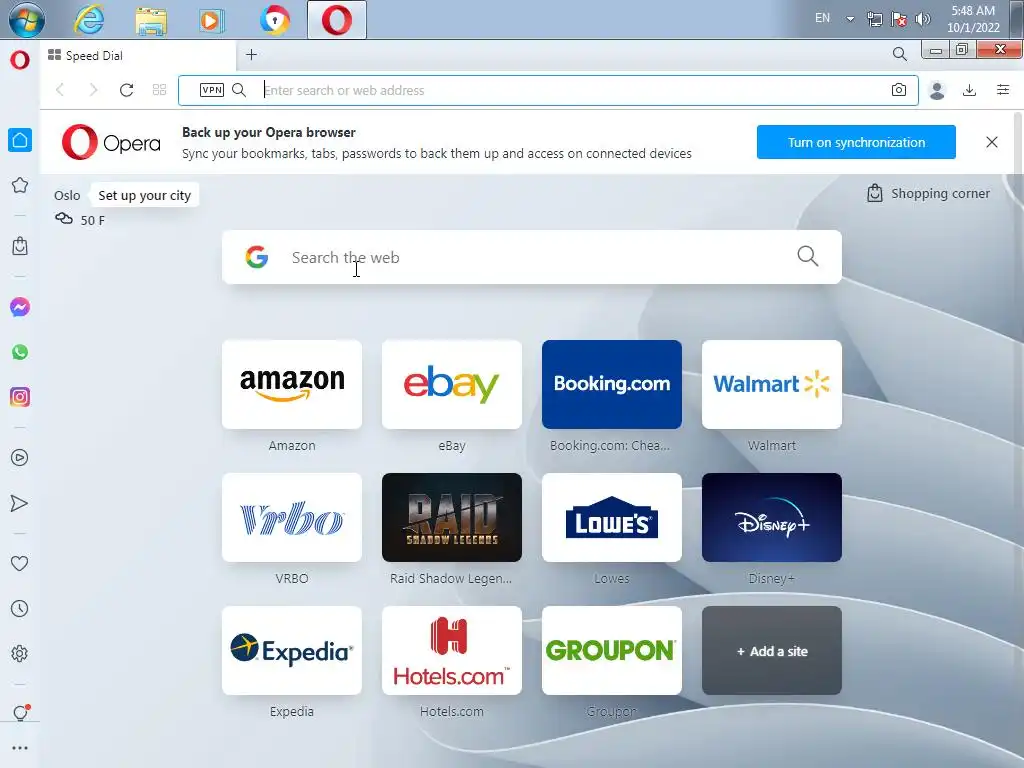Viewport: 1024px width, 768px height.
Task: Open the Opera menu logo button
Action: pyautogui.click(x=20, y=60)
